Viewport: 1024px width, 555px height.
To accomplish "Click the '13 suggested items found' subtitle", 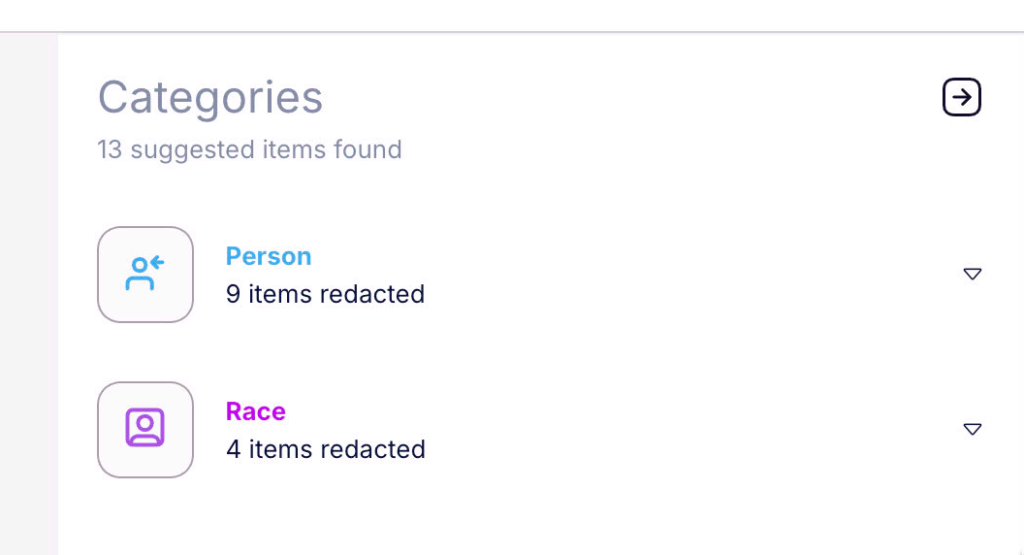I will (x=249, y=150).
